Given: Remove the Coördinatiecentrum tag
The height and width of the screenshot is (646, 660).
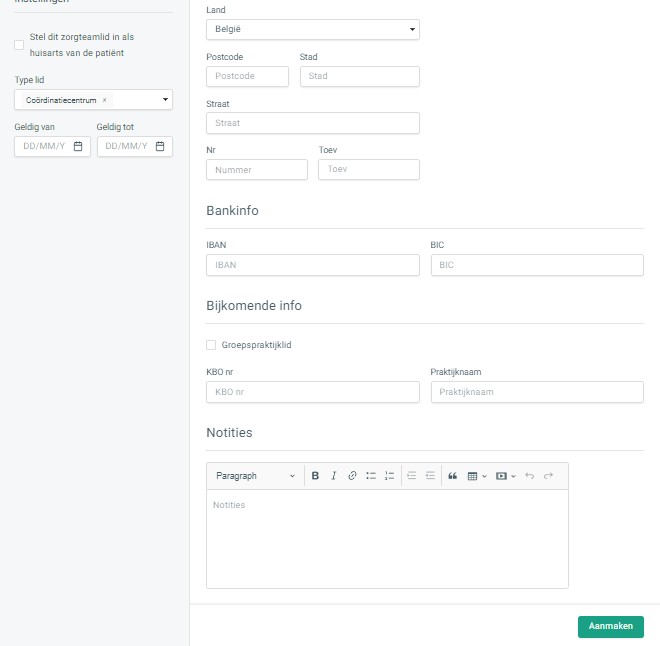Looking at the screenshot, I should (104, 100).
